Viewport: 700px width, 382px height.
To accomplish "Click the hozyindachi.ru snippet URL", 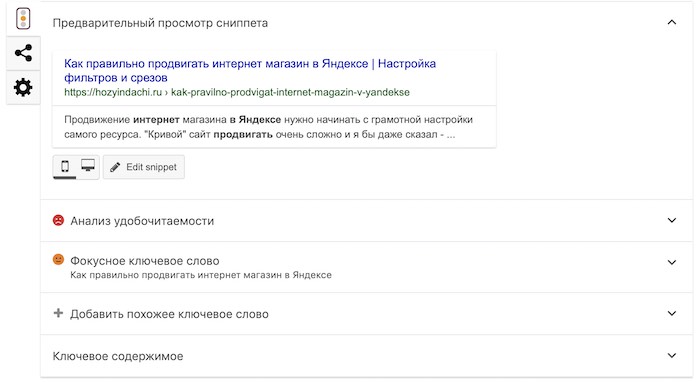I will [x=237, y=92].
